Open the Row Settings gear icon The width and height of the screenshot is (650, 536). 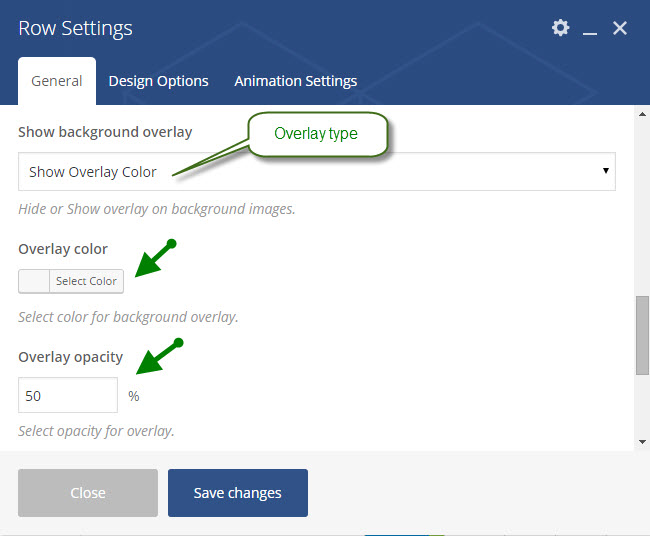560,28
